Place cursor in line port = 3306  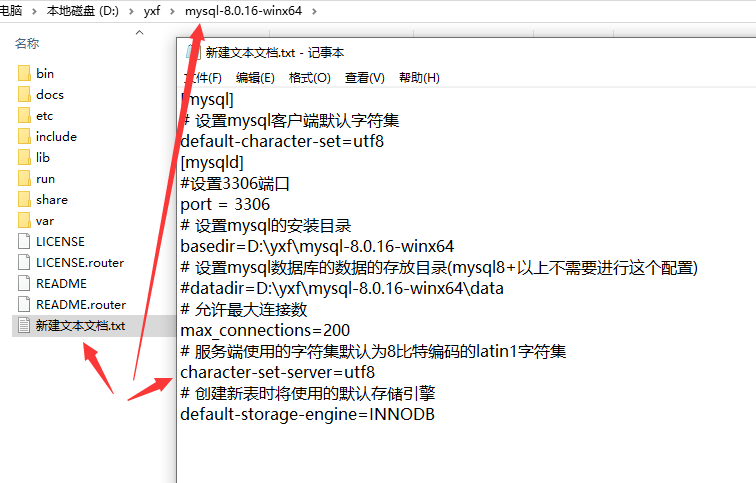[x=225, y=204]
